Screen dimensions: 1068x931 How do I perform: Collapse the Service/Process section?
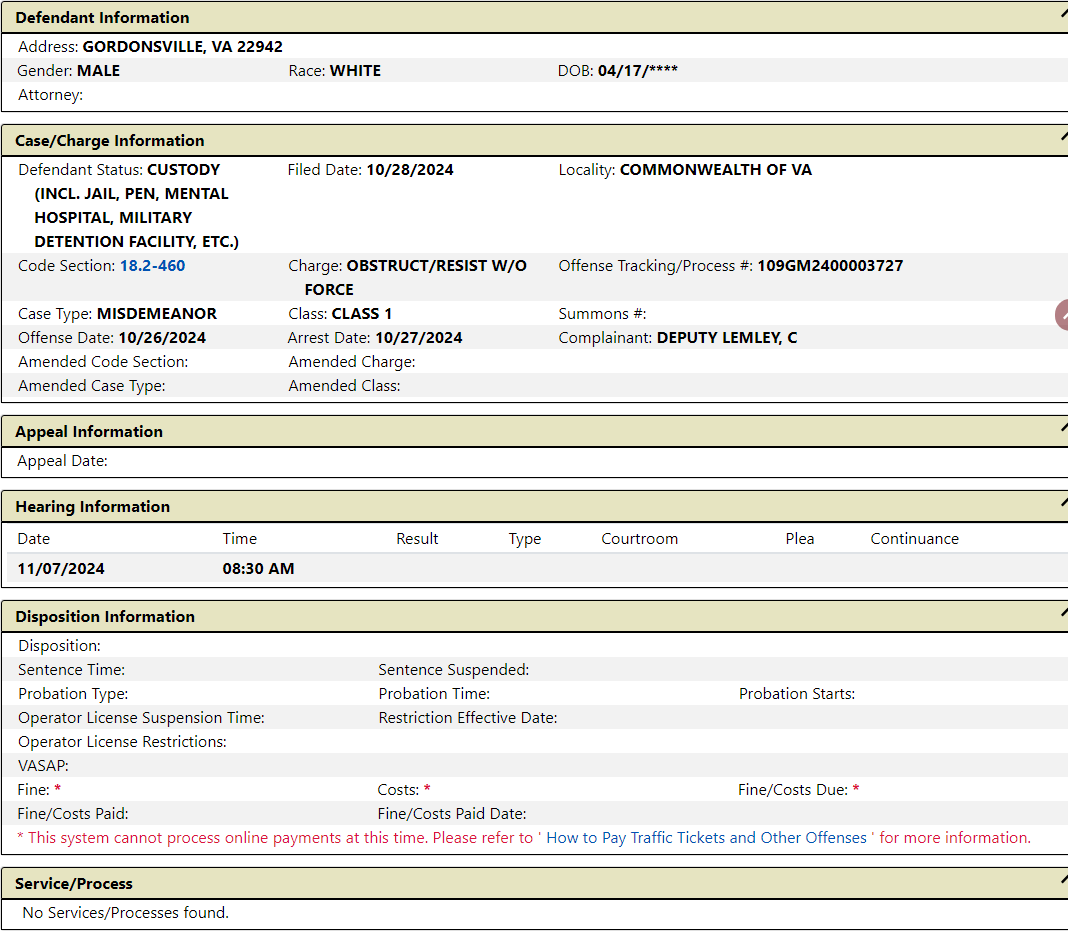[1063, 880]
